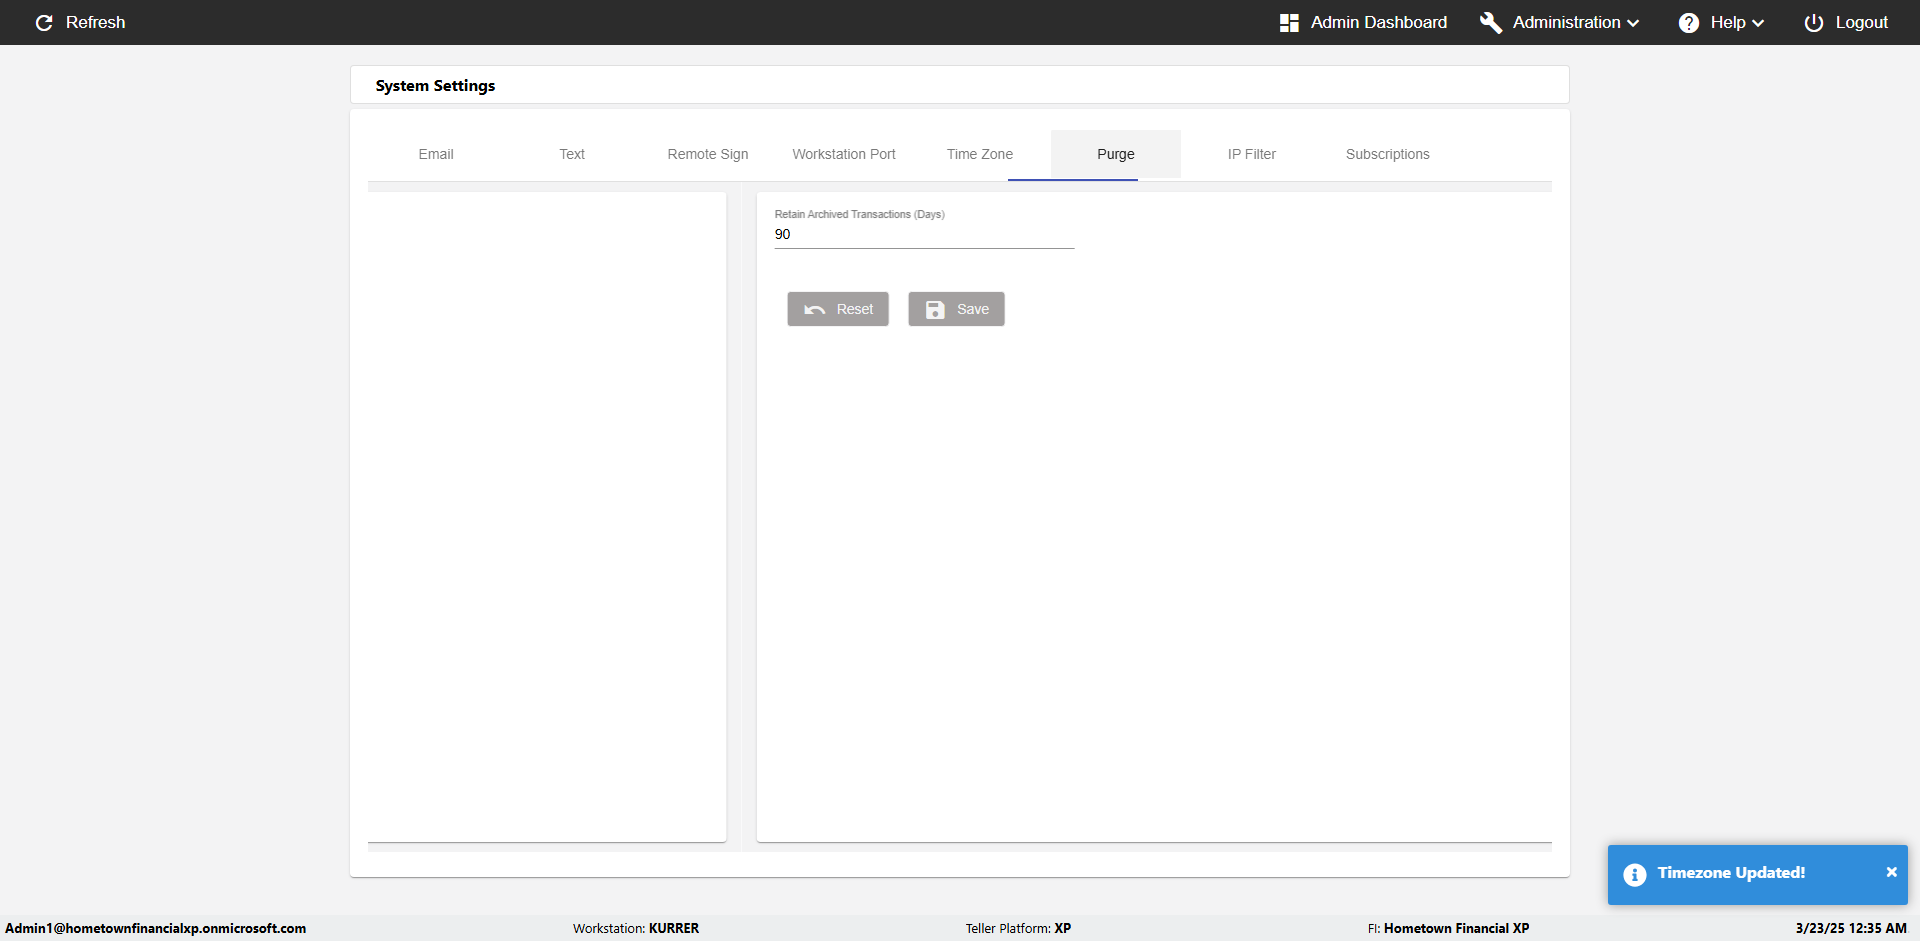Click the Workstation: KURRER status entry
Viewport: 1920px width, 941px height.
636,929
